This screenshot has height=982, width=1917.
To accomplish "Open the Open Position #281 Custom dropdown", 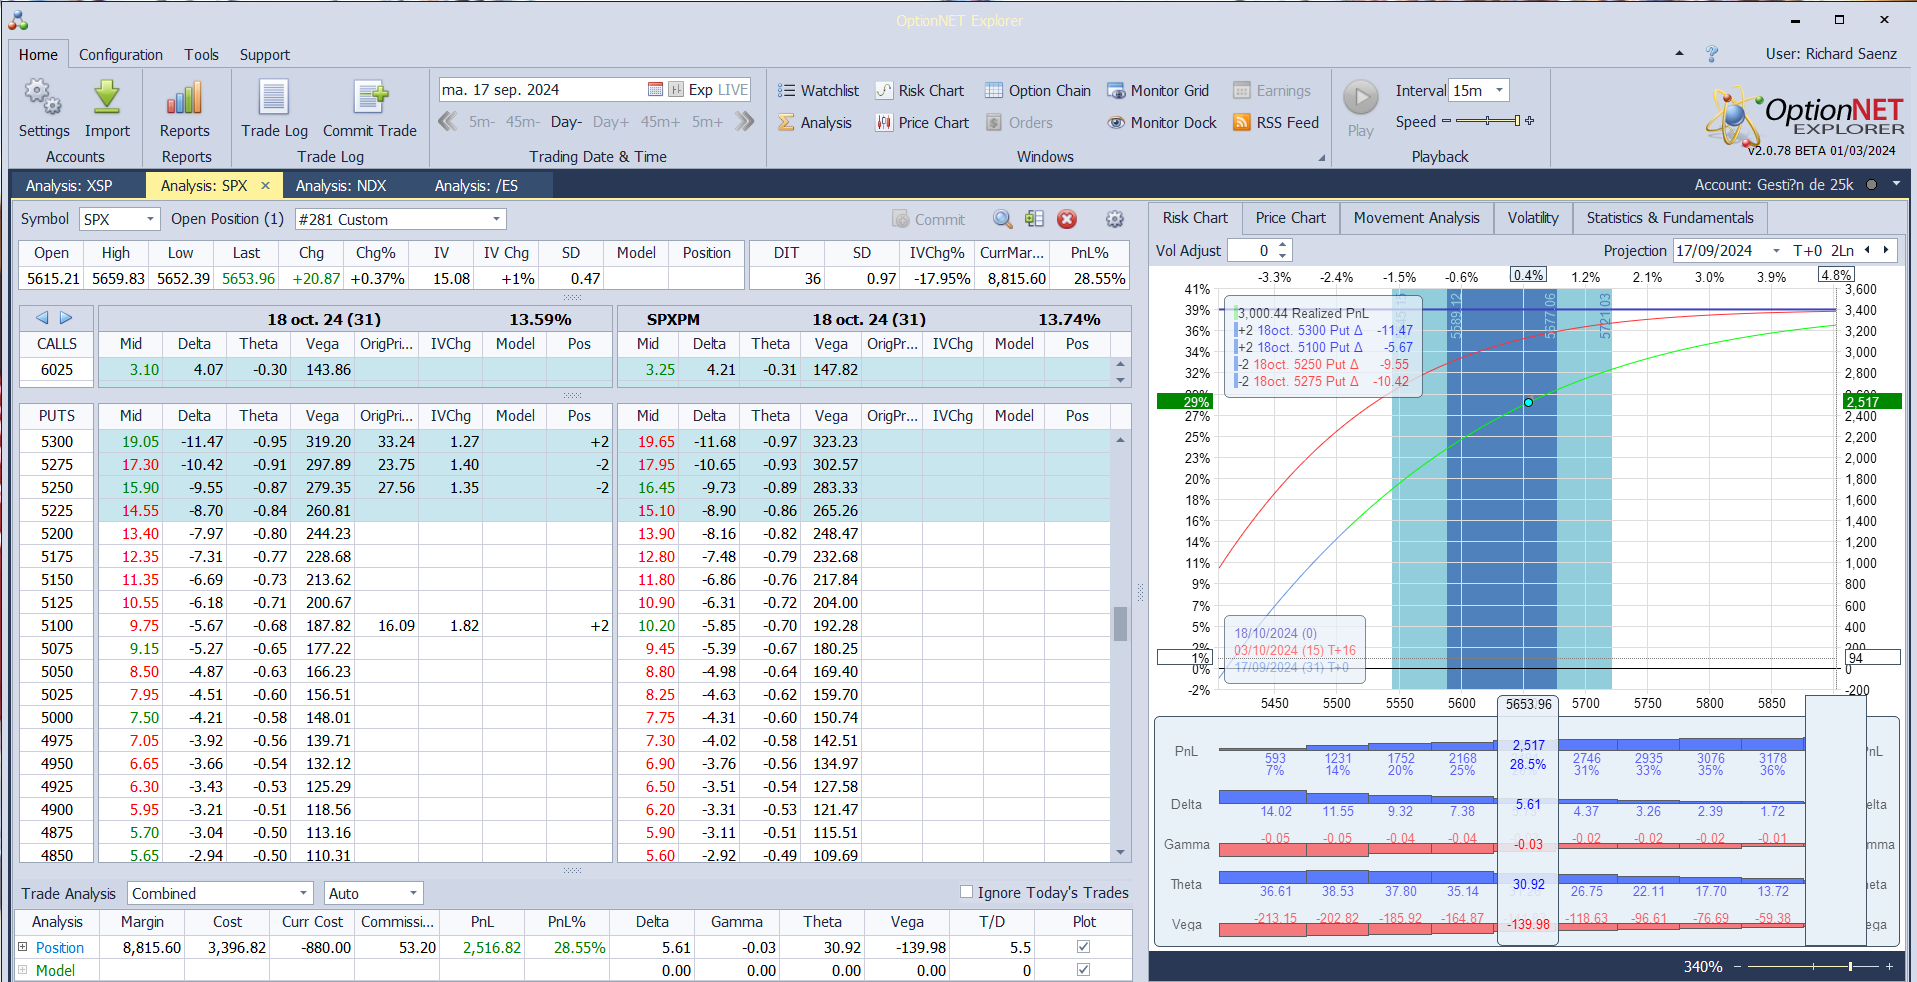I will click(x=496, y=219).
